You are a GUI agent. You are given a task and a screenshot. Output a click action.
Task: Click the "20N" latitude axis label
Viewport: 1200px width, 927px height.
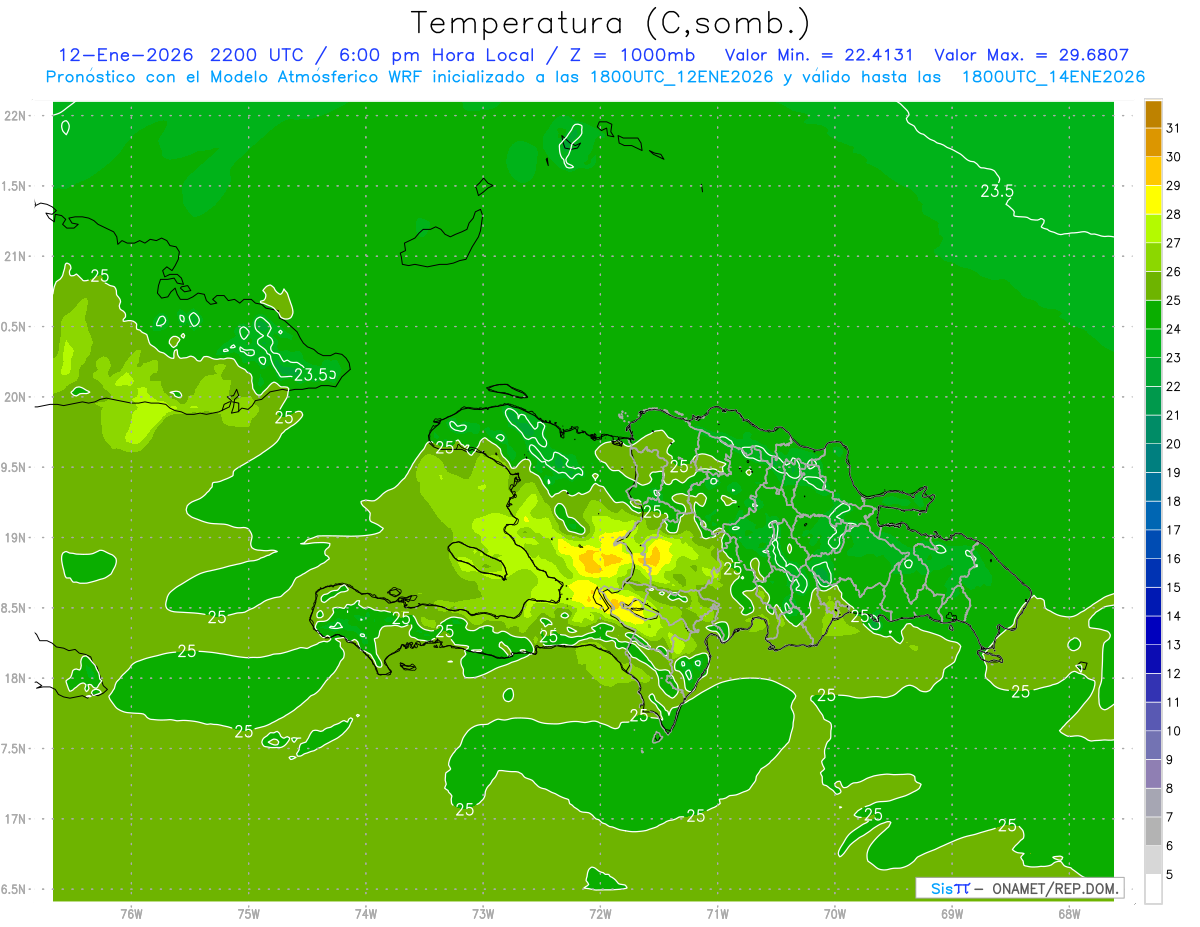coord(15,397)
